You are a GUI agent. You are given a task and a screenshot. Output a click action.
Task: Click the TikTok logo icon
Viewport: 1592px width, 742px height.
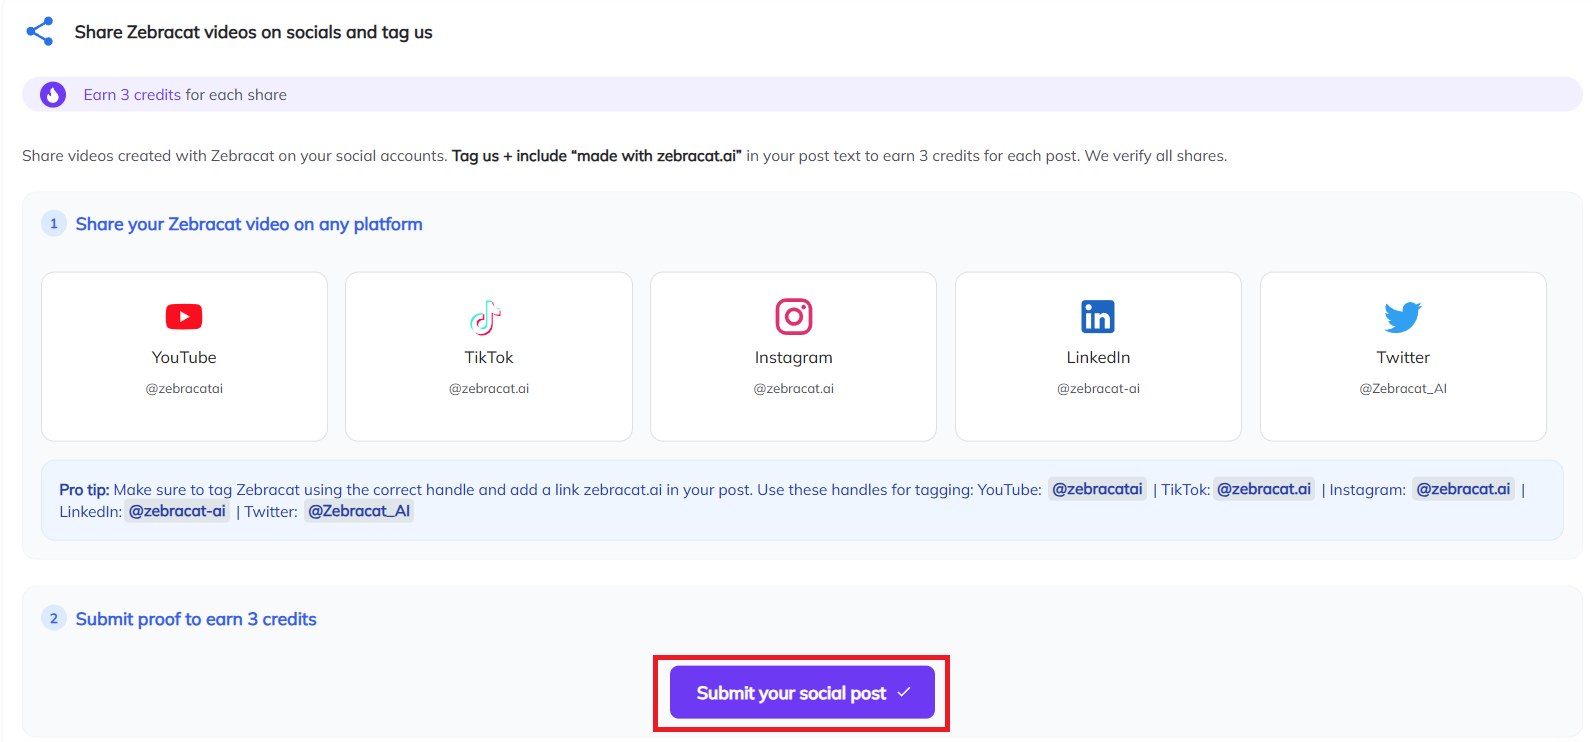pyautogui.click(x=486, y=317)
